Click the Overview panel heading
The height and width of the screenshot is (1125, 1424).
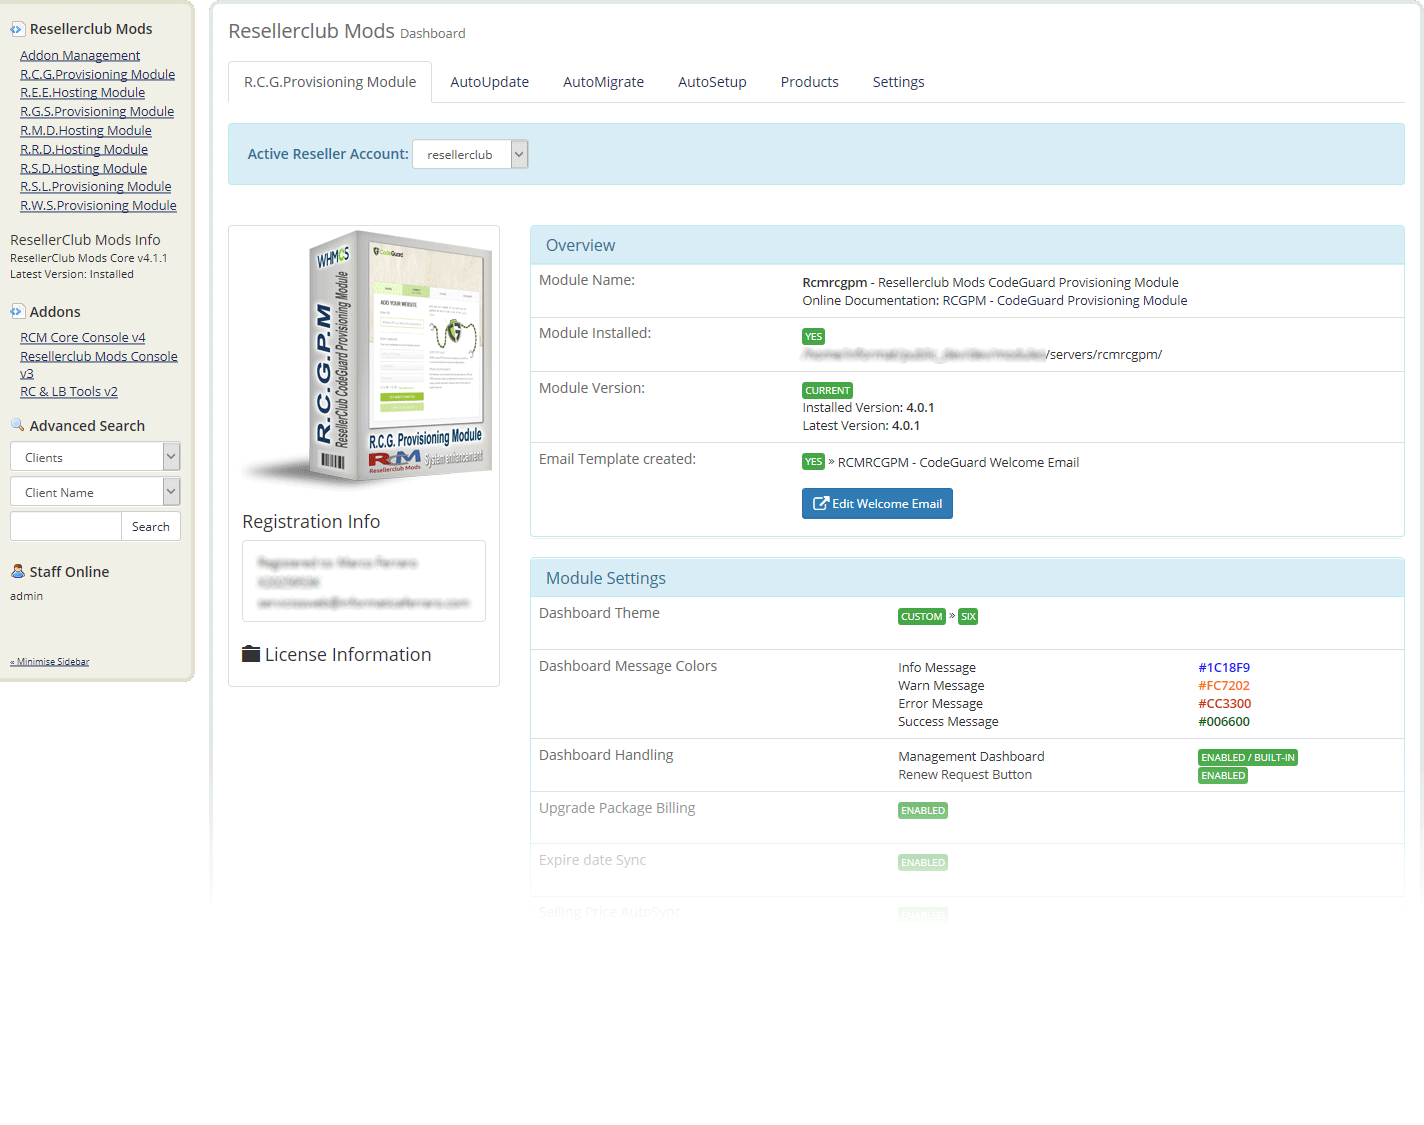pos(580,245)
